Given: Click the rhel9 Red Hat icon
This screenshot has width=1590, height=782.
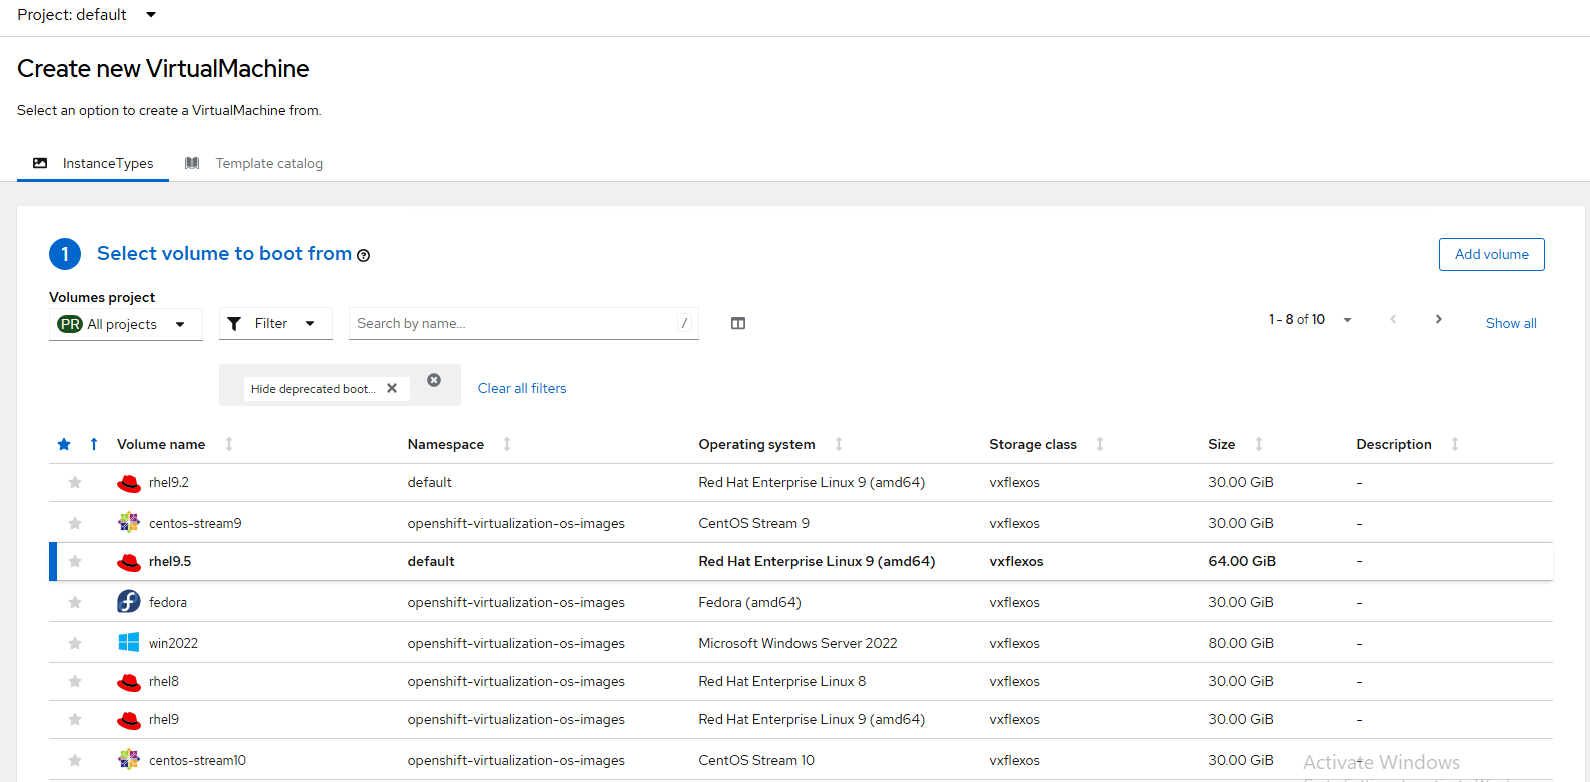Looking at the screenshot, I should (129, 720).
